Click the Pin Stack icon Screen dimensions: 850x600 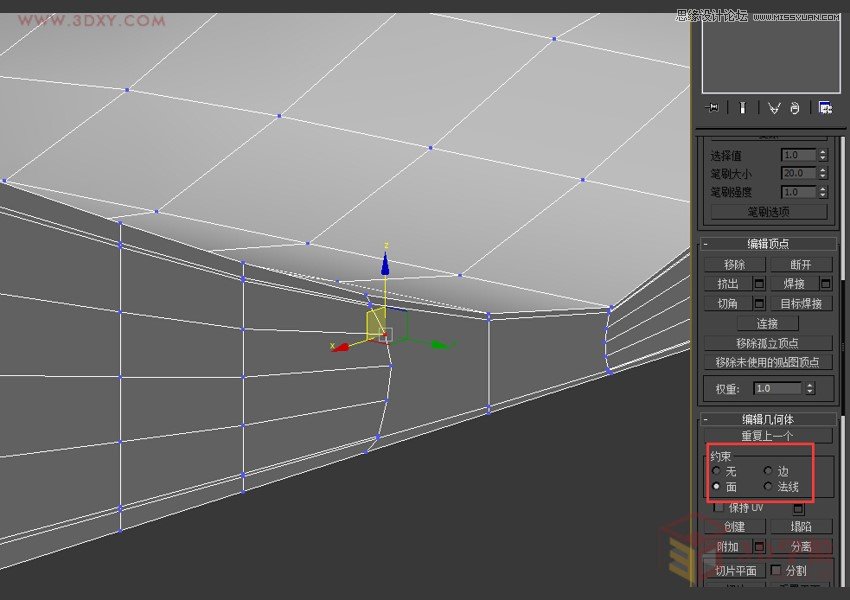click(711, 108)
